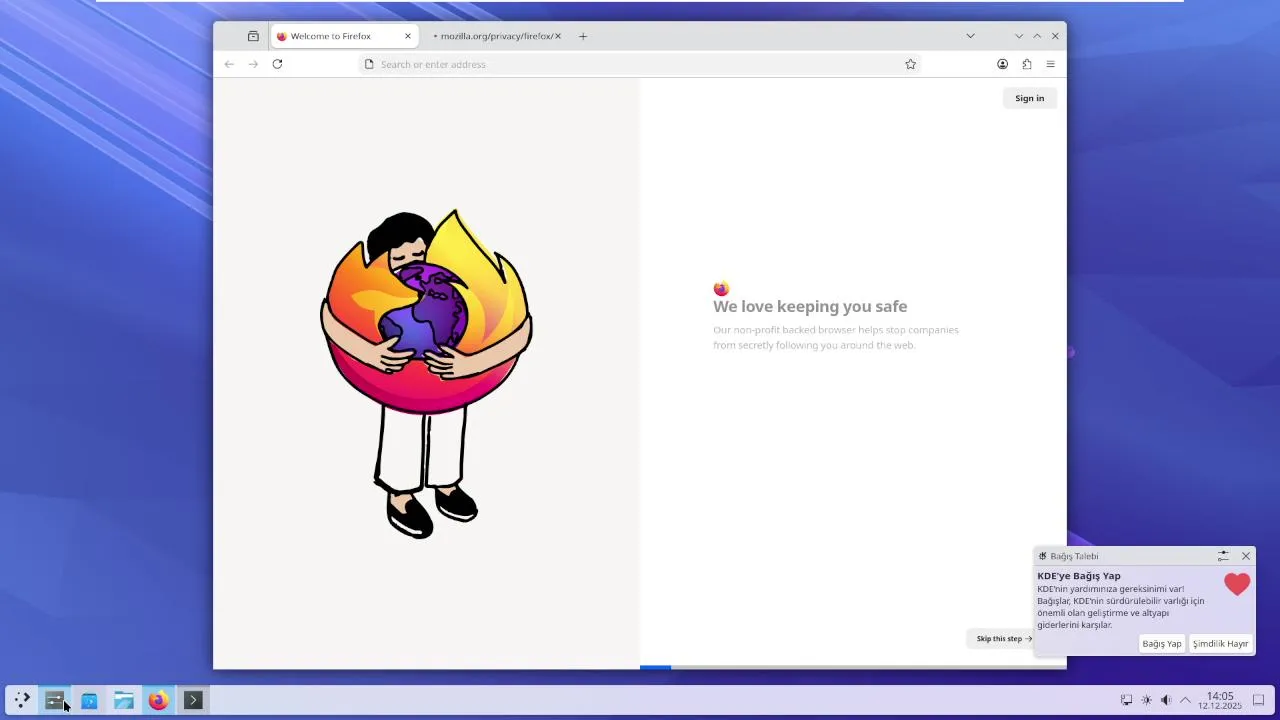Go forward with the forward arrow
This screenshot has height=720, width=1280.
[253, 64]
